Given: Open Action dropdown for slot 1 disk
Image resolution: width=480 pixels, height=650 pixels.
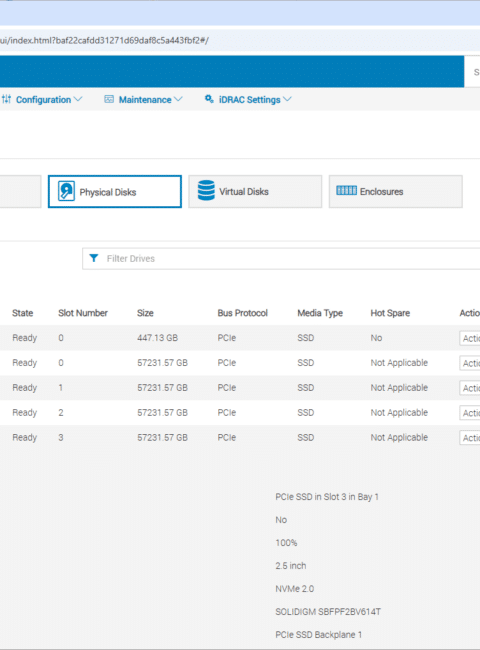Looking at the screenshot, I should 470,388.
